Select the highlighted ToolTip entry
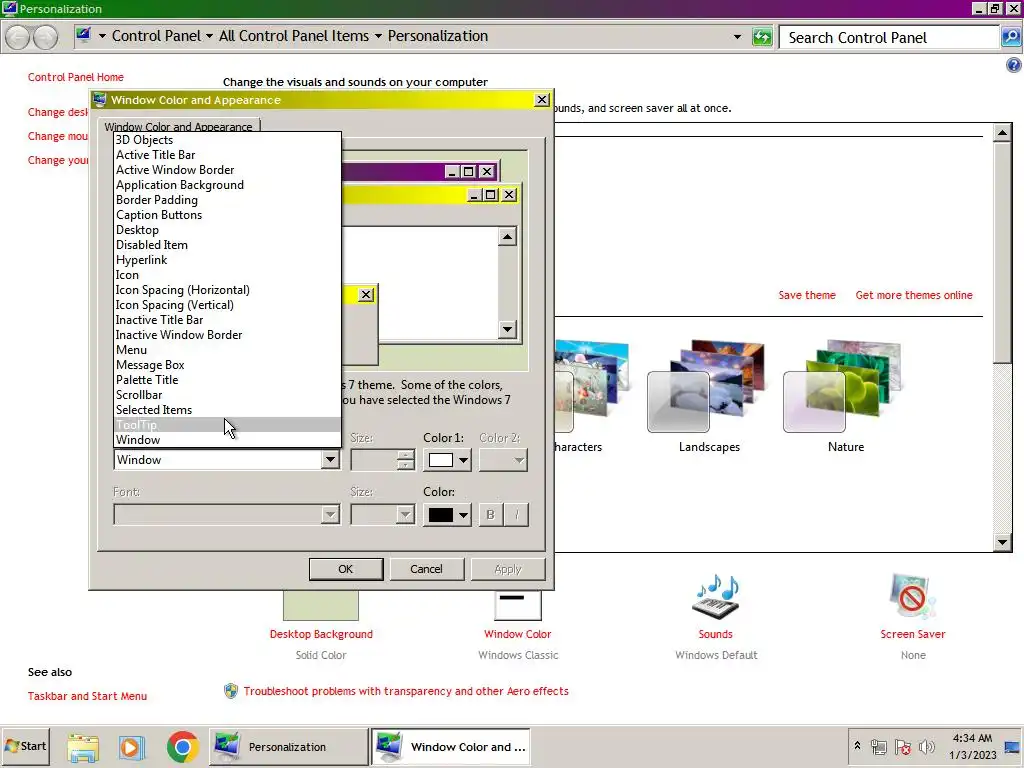 point(227,425)
